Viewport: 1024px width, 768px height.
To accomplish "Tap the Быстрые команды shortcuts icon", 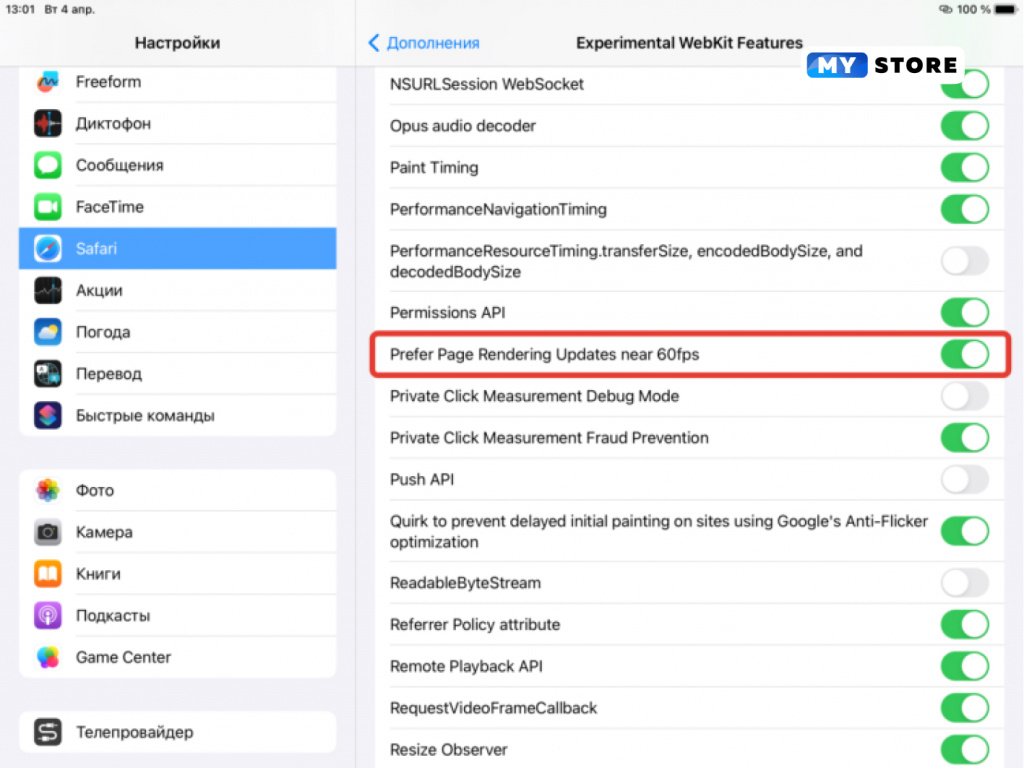I will [48, 415].
